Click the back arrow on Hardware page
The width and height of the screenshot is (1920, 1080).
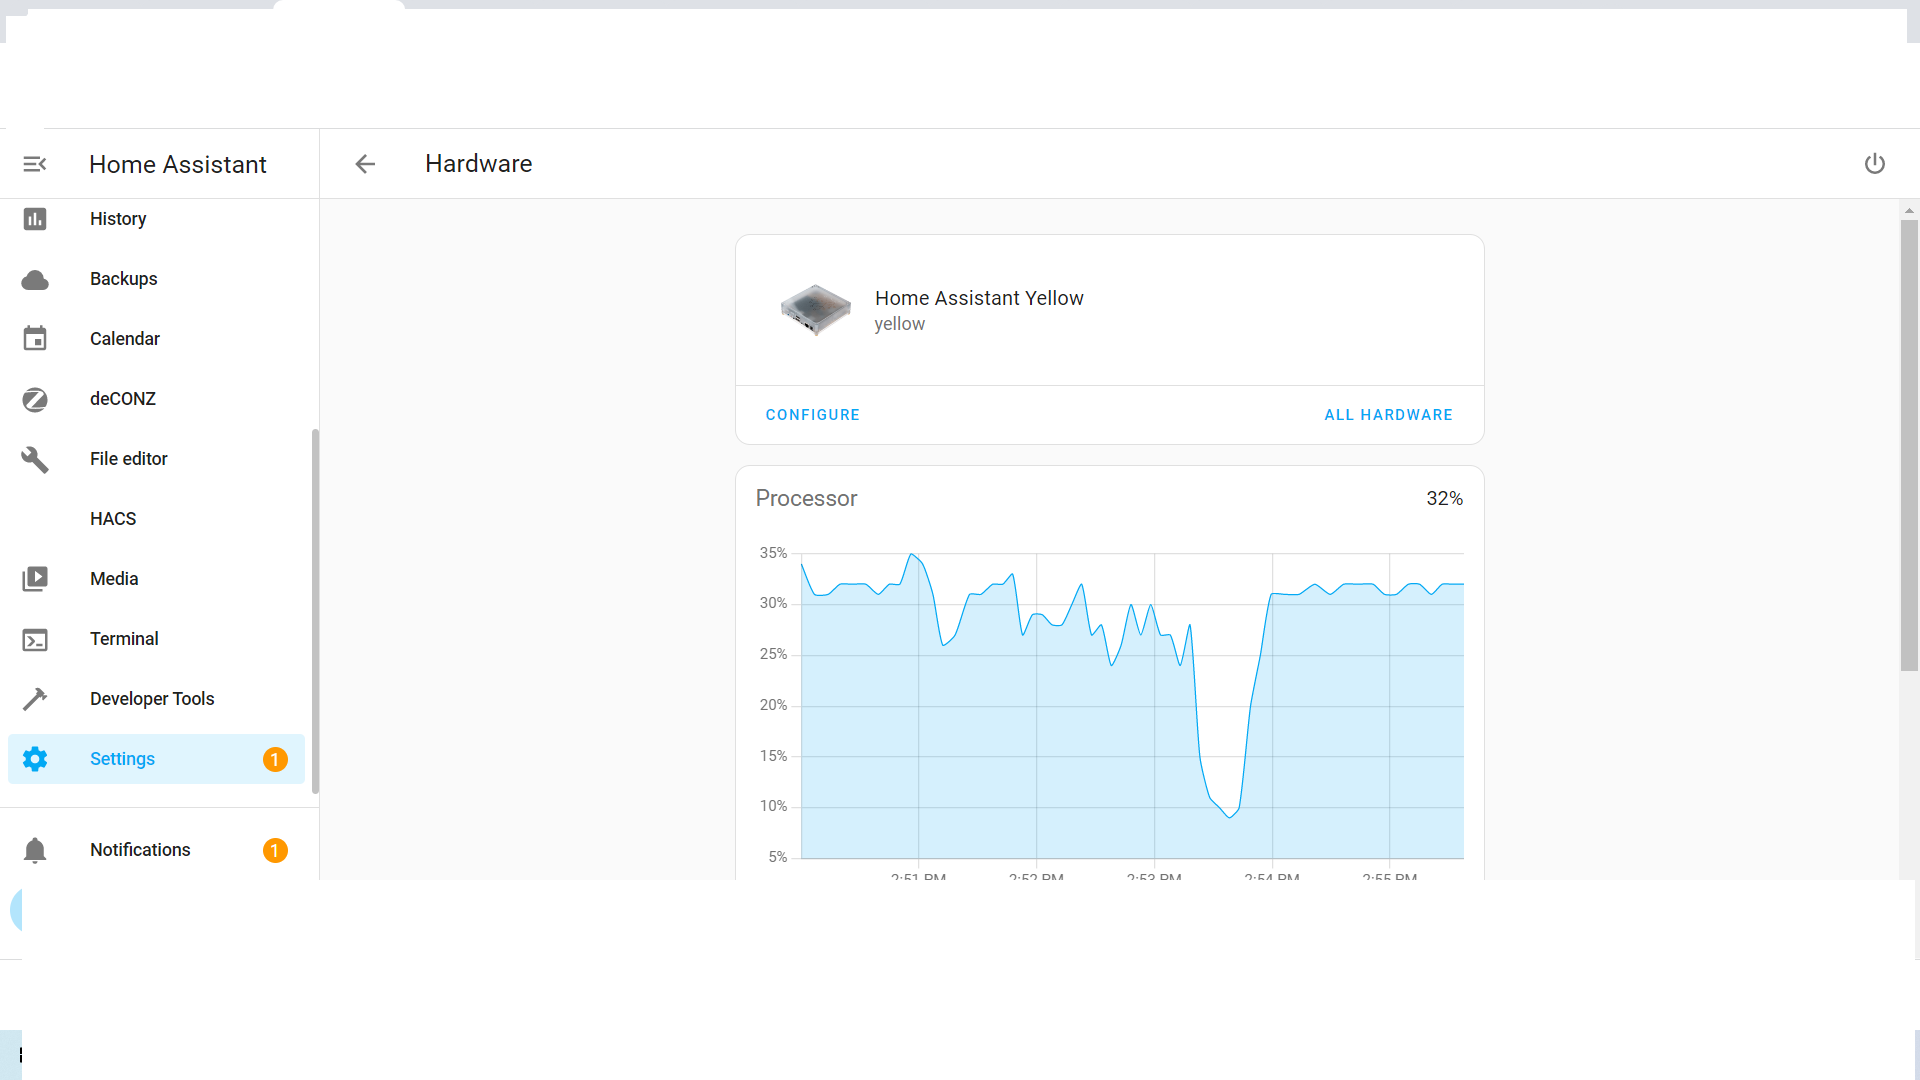pos(365,163)
